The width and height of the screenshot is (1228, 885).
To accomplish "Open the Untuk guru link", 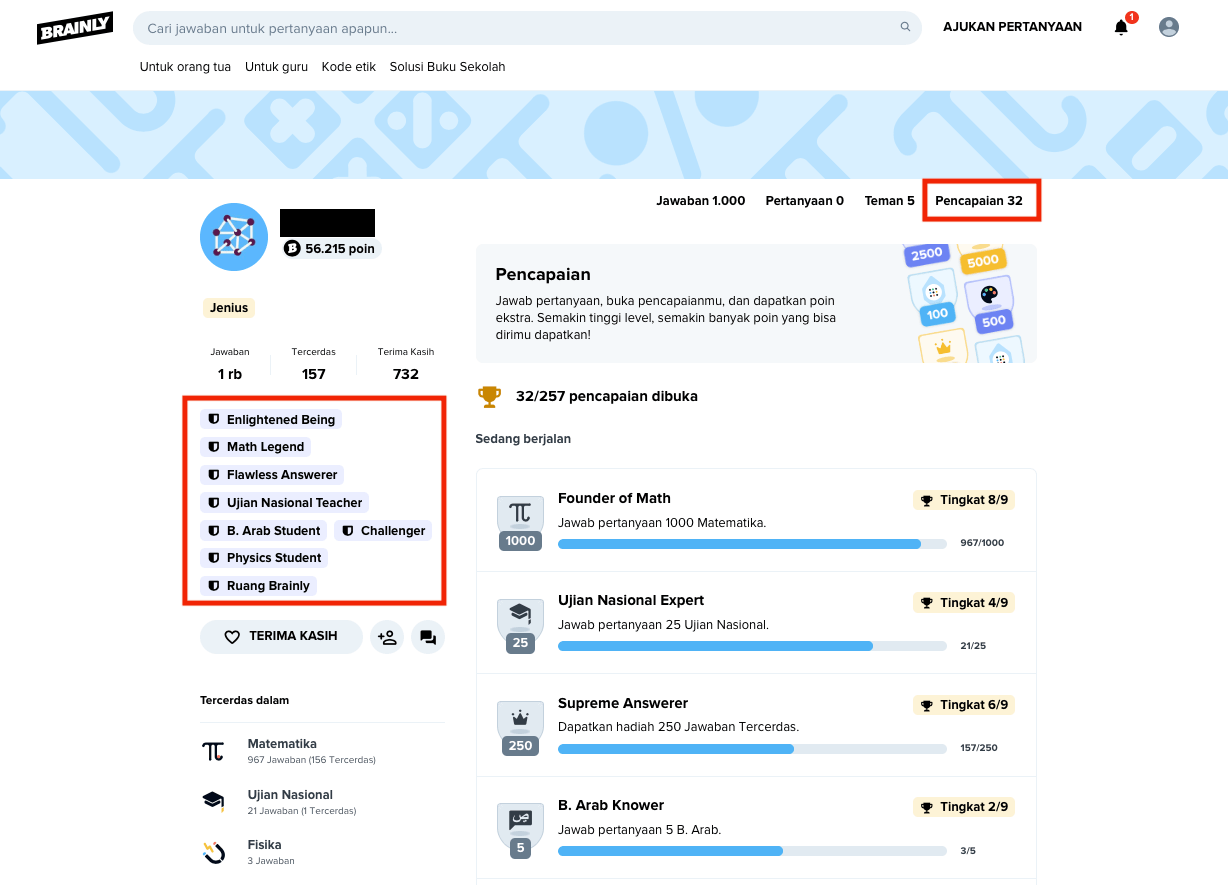I will click(x=276, y=67).
